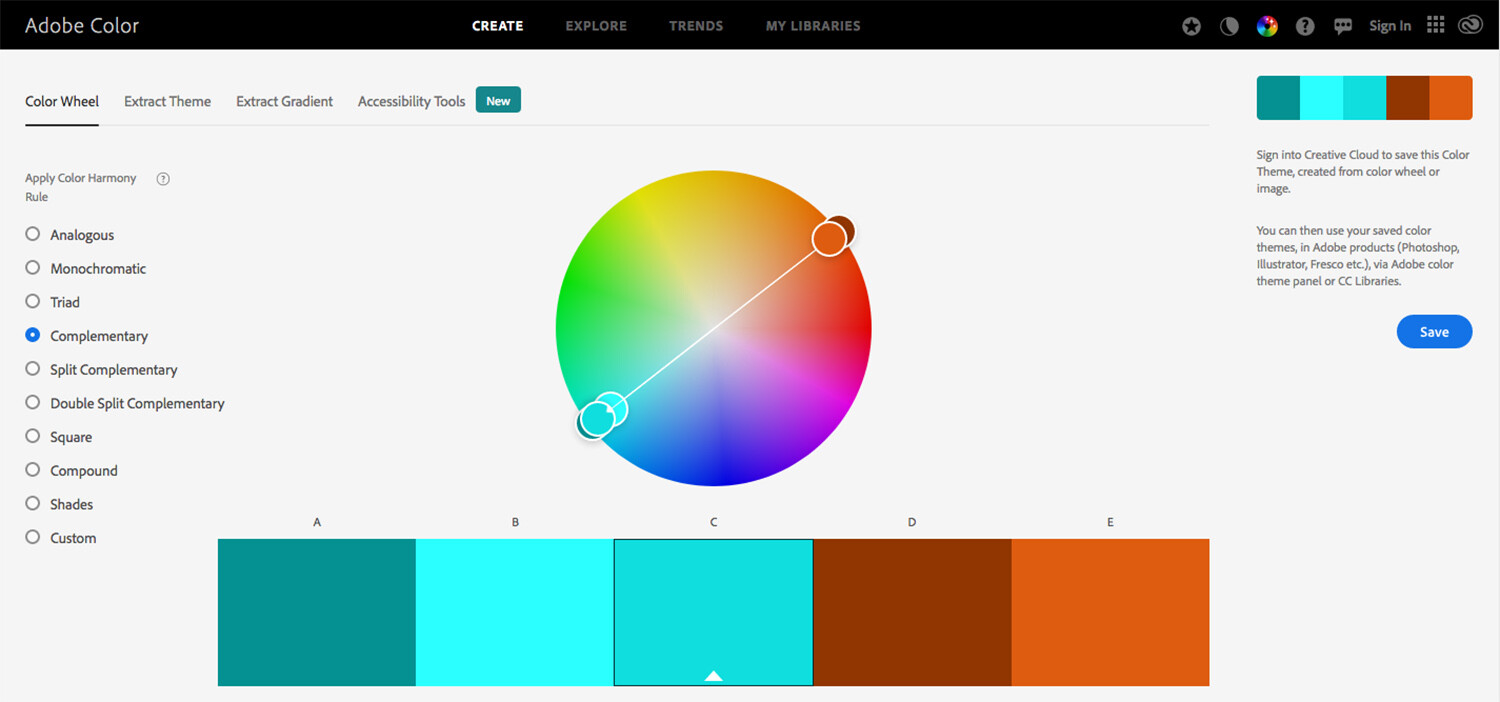This screenshot has width=1500, height=702.
Task: Open the Extract Gradient tab
Action: pyautogui.click(x=284, y=101)
